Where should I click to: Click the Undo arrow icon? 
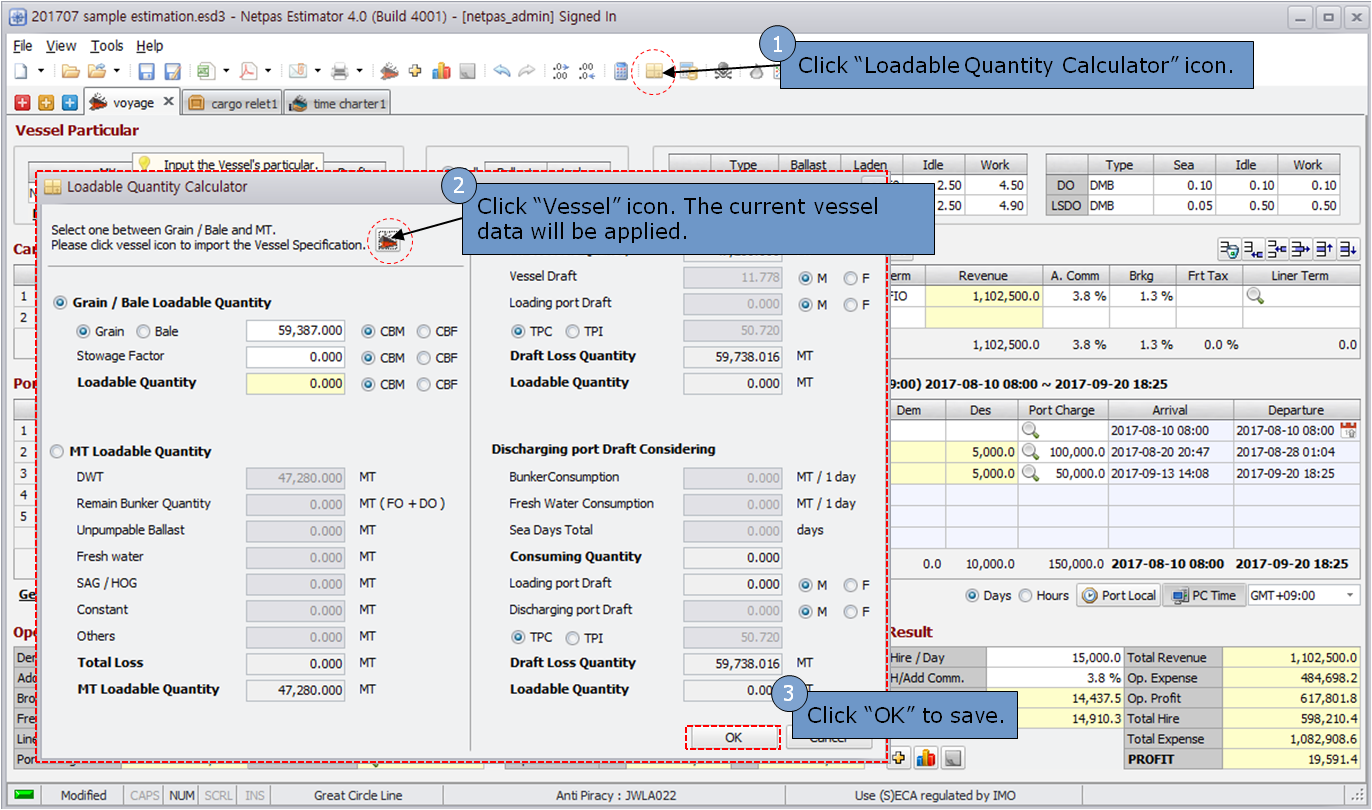click(x=502, y=72)
